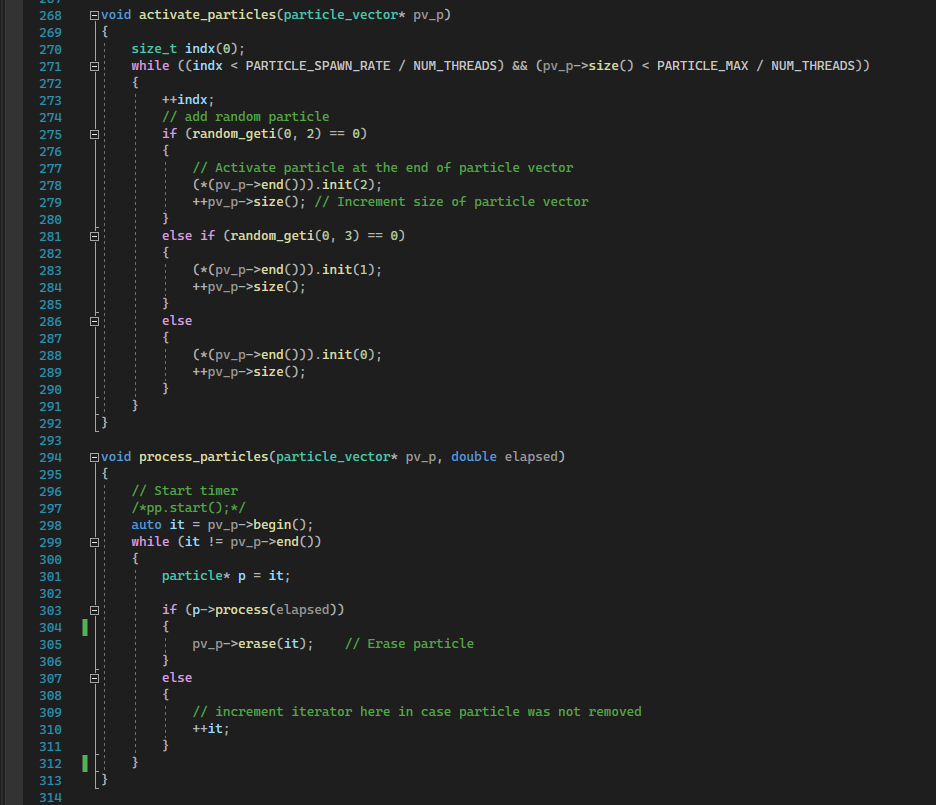The image size is (936, 805).
Task: Click line number 294
Action: (50, 458)
